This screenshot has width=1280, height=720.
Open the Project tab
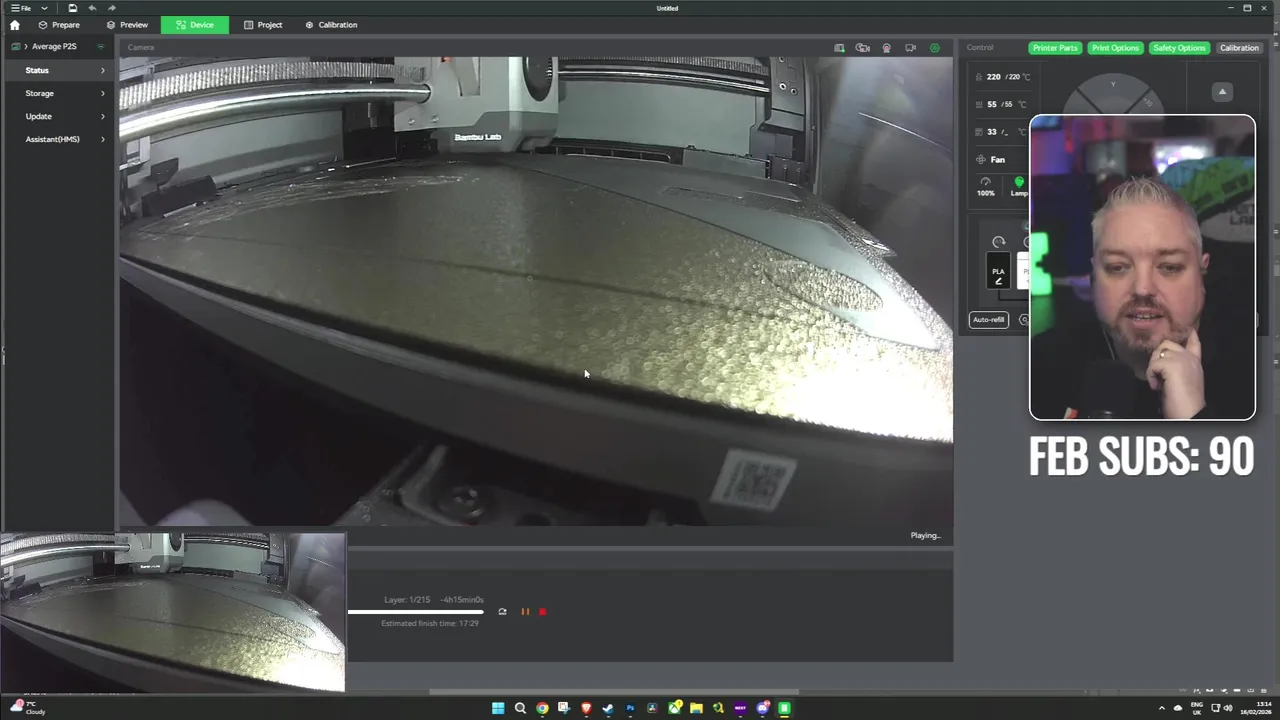[263, 25]
